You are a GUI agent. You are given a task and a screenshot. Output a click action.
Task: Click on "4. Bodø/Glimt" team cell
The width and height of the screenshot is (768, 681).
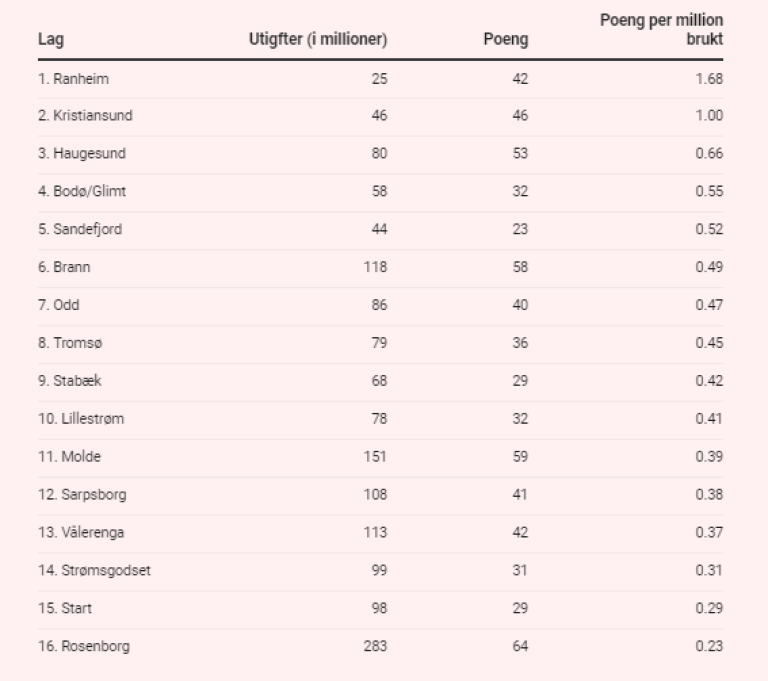point(82,192)
